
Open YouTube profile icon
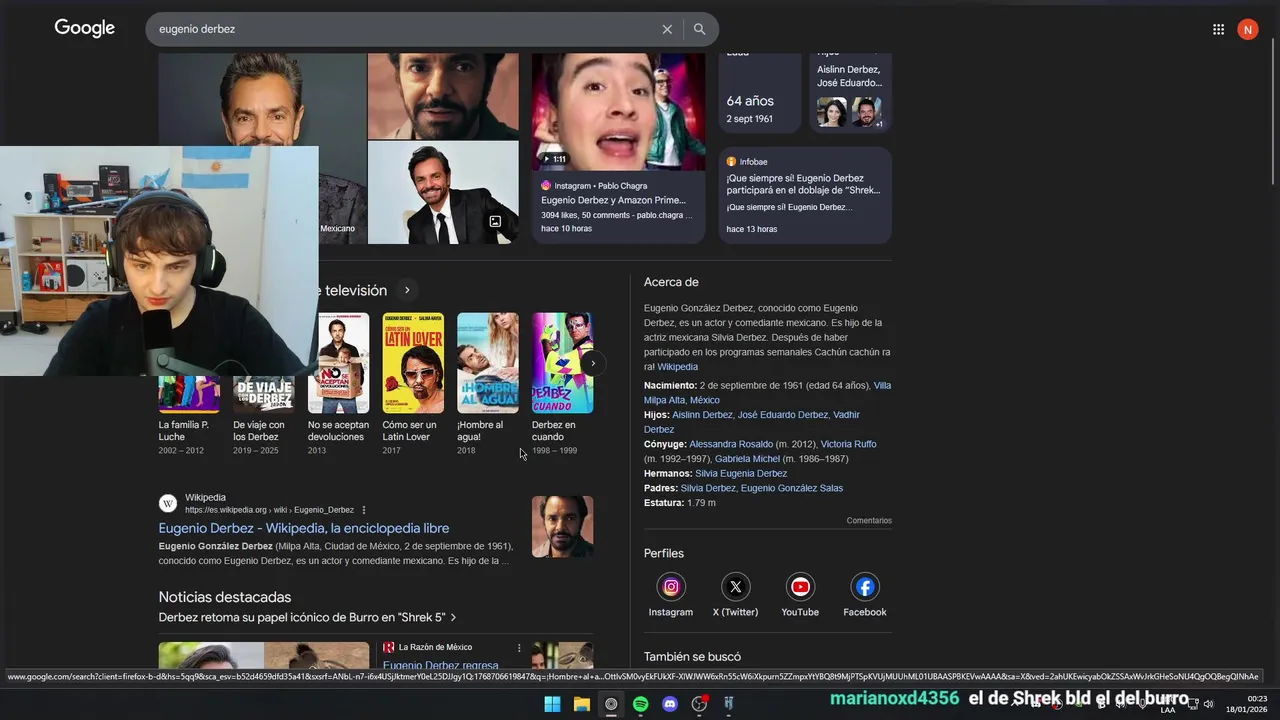[800, 587]
